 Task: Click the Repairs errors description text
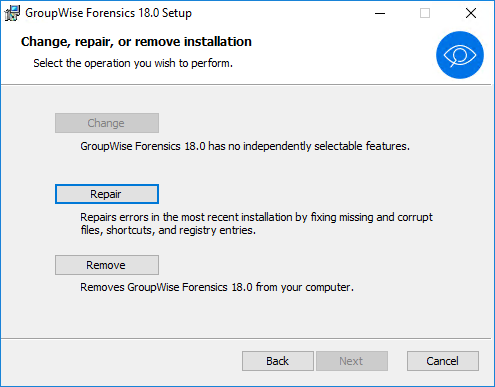[256, 224]
